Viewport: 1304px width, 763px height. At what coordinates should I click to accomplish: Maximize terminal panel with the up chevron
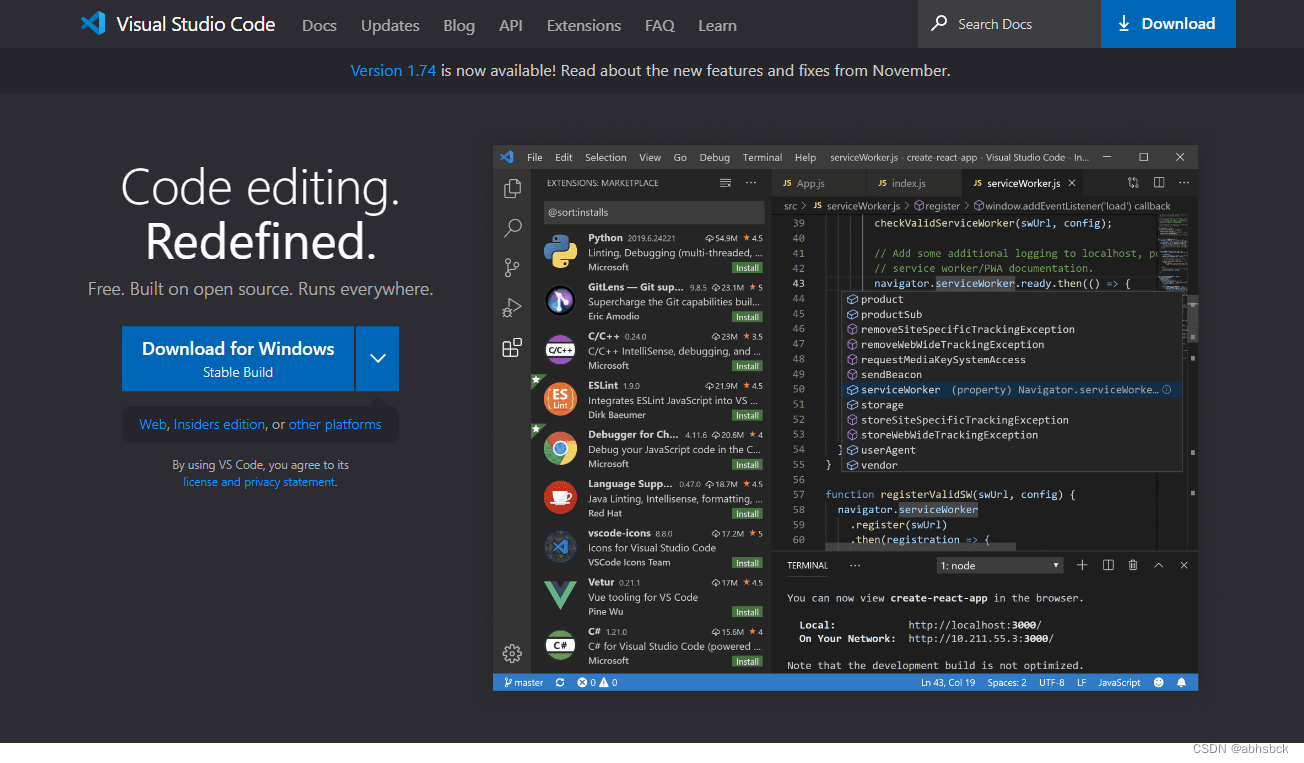pyautogui.click(x=1159, y=565)
